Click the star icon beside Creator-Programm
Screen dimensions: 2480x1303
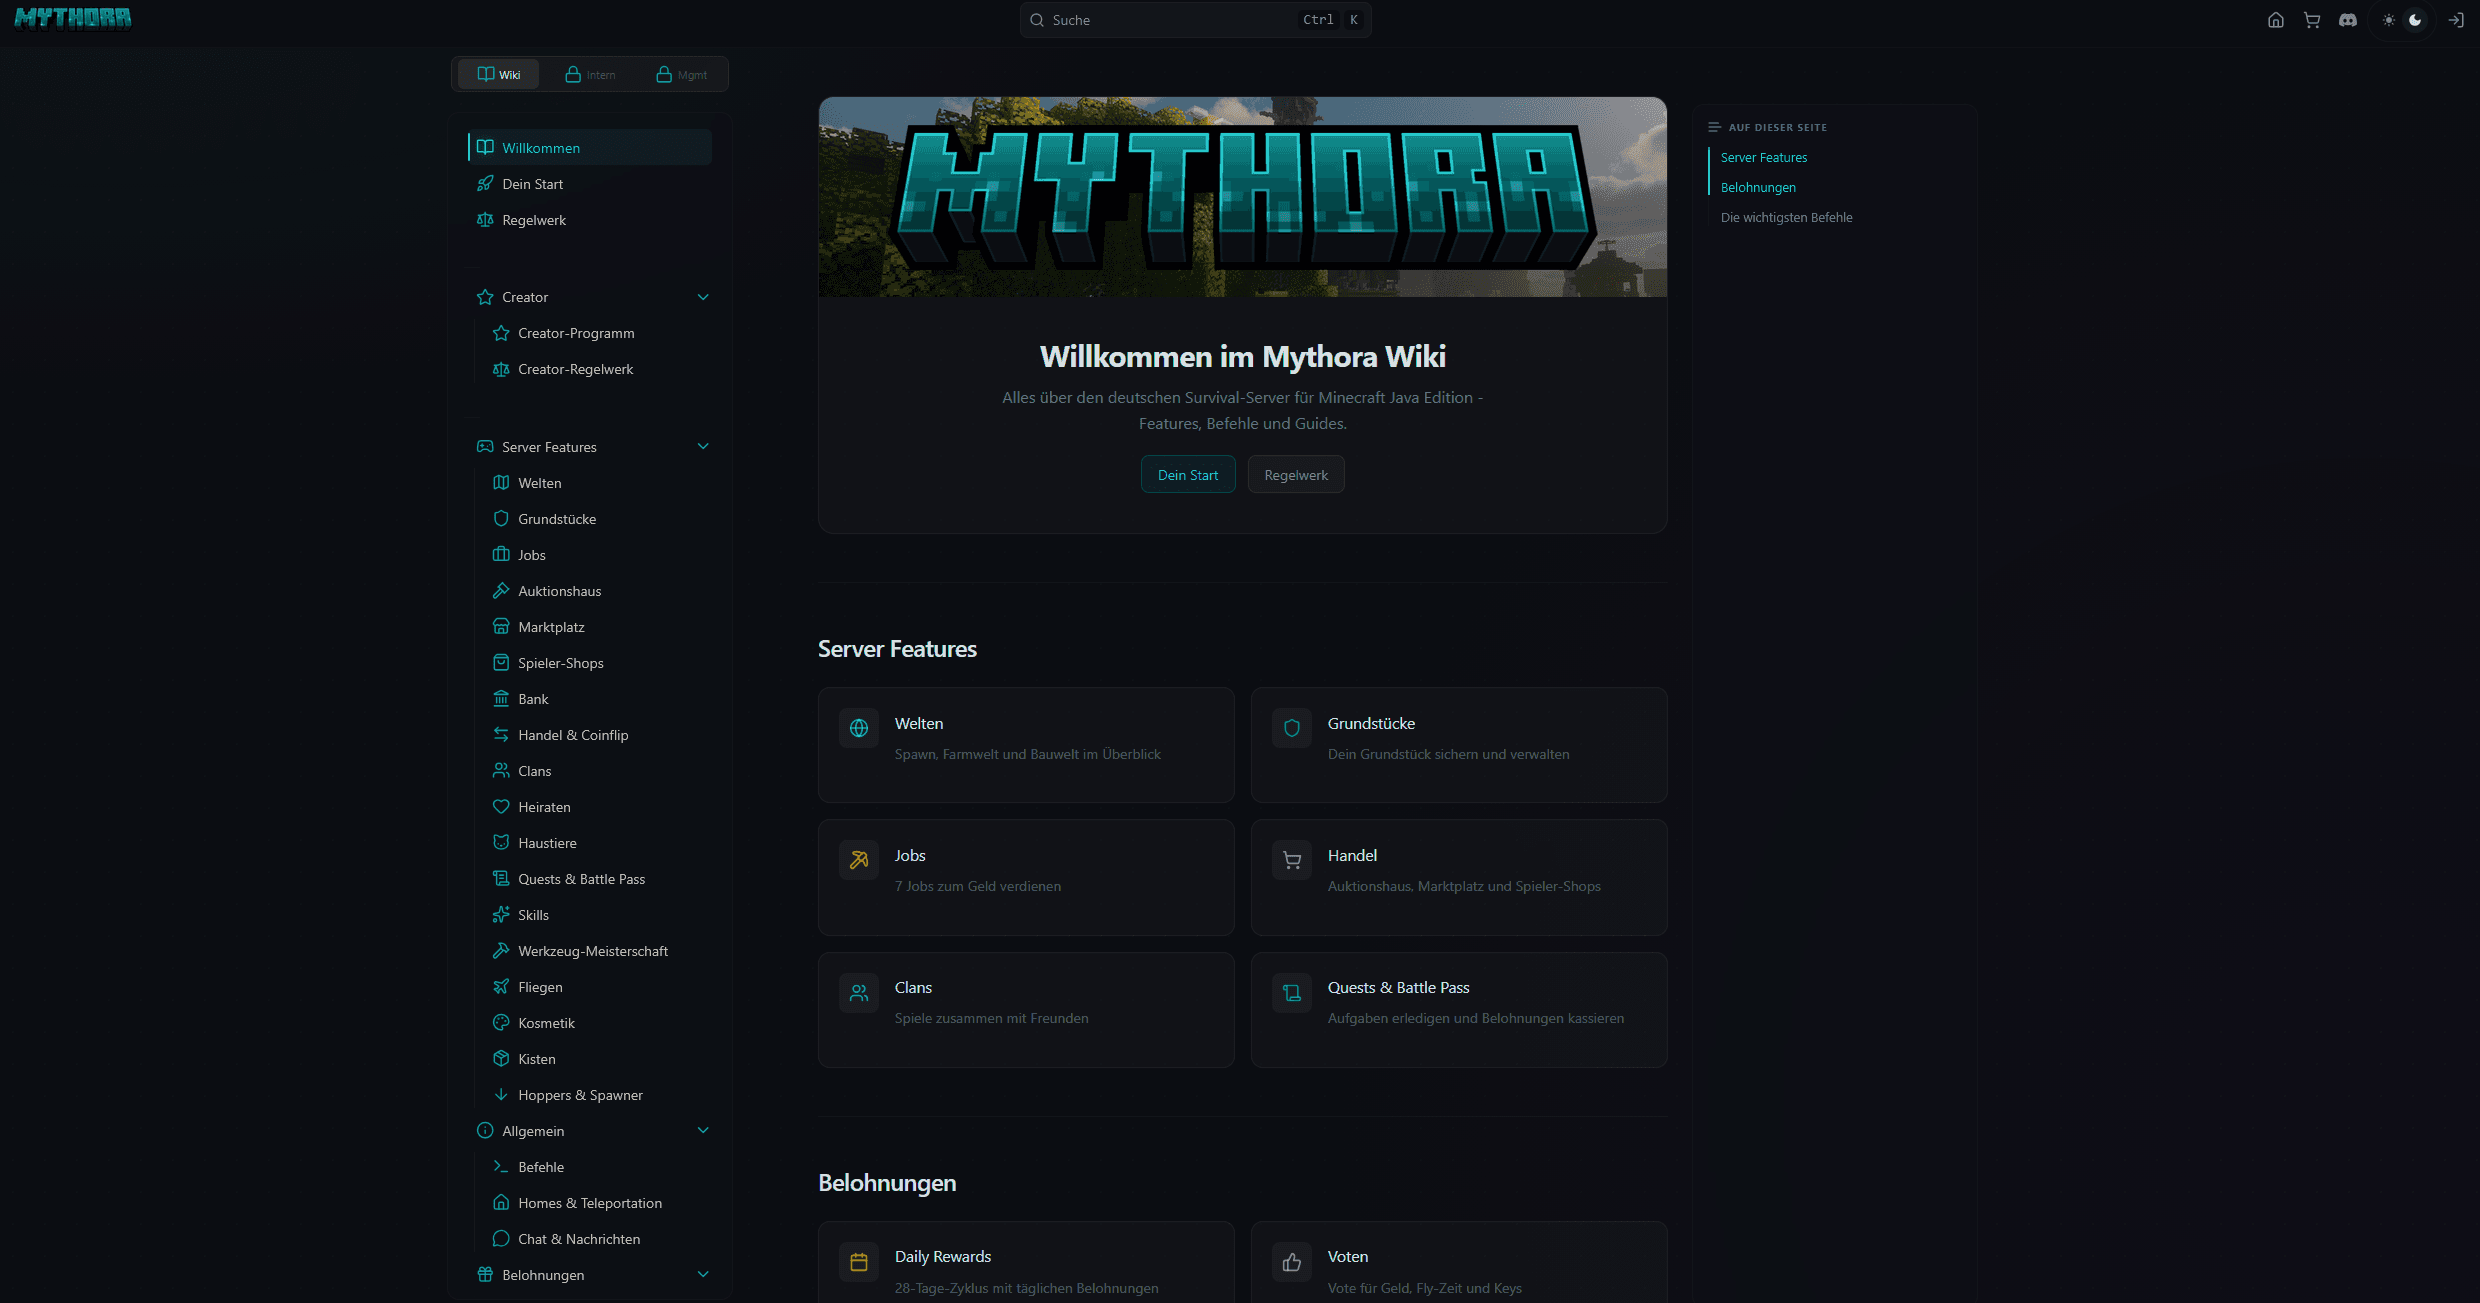pyautogui.click(x=501, y=333)
